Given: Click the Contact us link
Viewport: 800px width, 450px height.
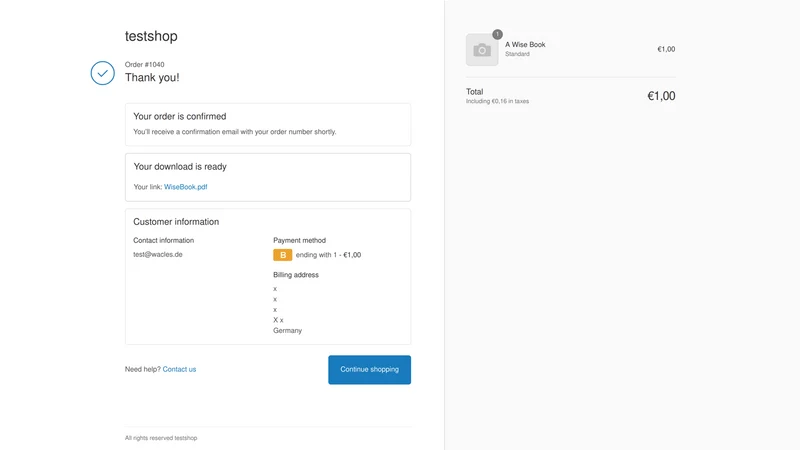Looking at the screenshot, I should tap(179, 369).
